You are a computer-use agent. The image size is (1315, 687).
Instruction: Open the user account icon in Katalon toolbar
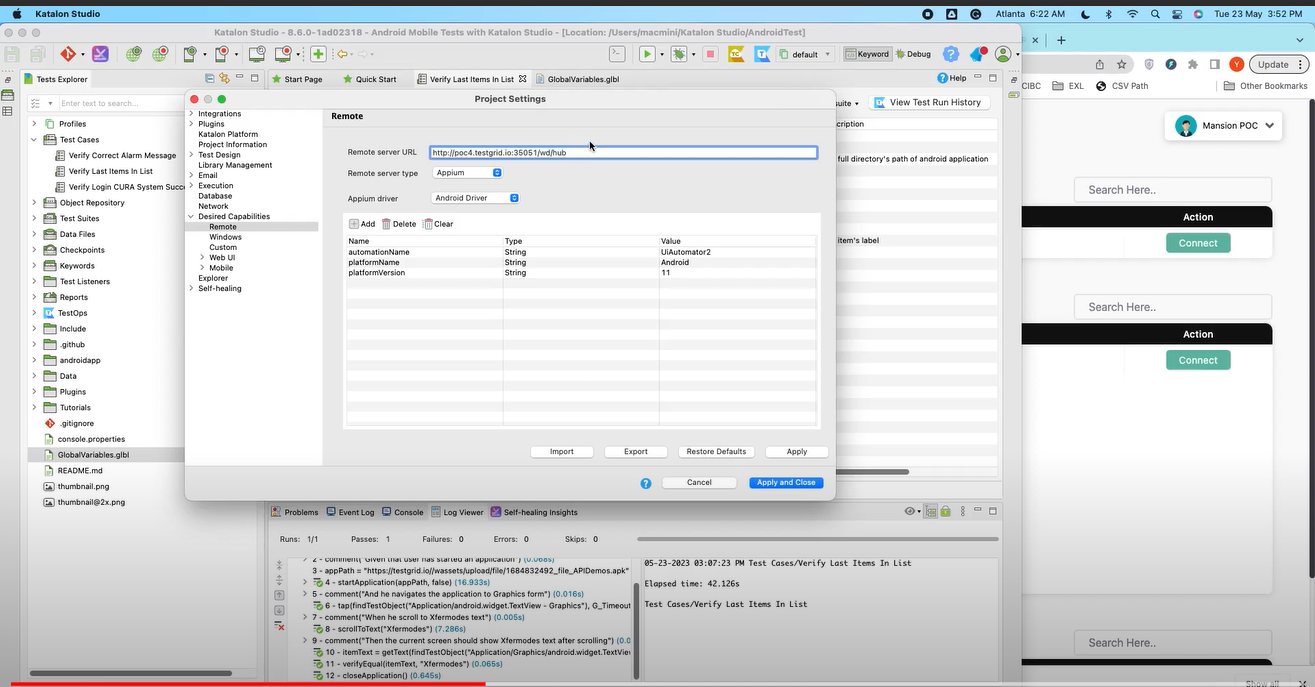1002,54
